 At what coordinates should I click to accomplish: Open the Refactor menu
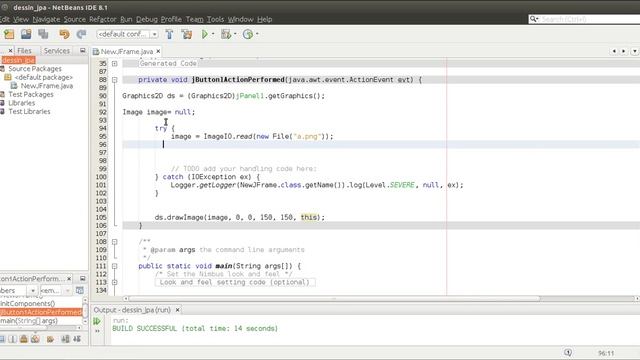(x=102, y=19)
